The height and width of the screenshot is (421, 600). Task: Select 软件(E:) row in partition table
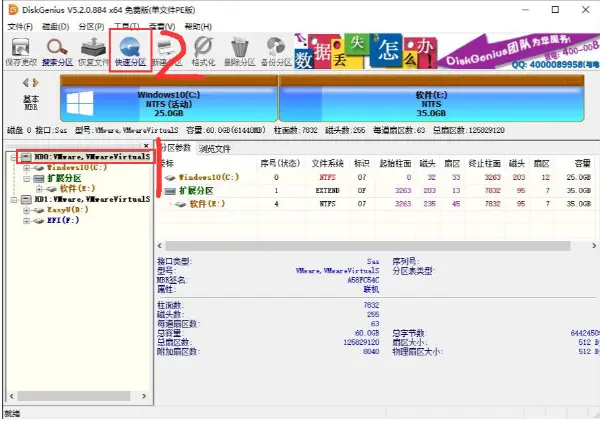378,204
